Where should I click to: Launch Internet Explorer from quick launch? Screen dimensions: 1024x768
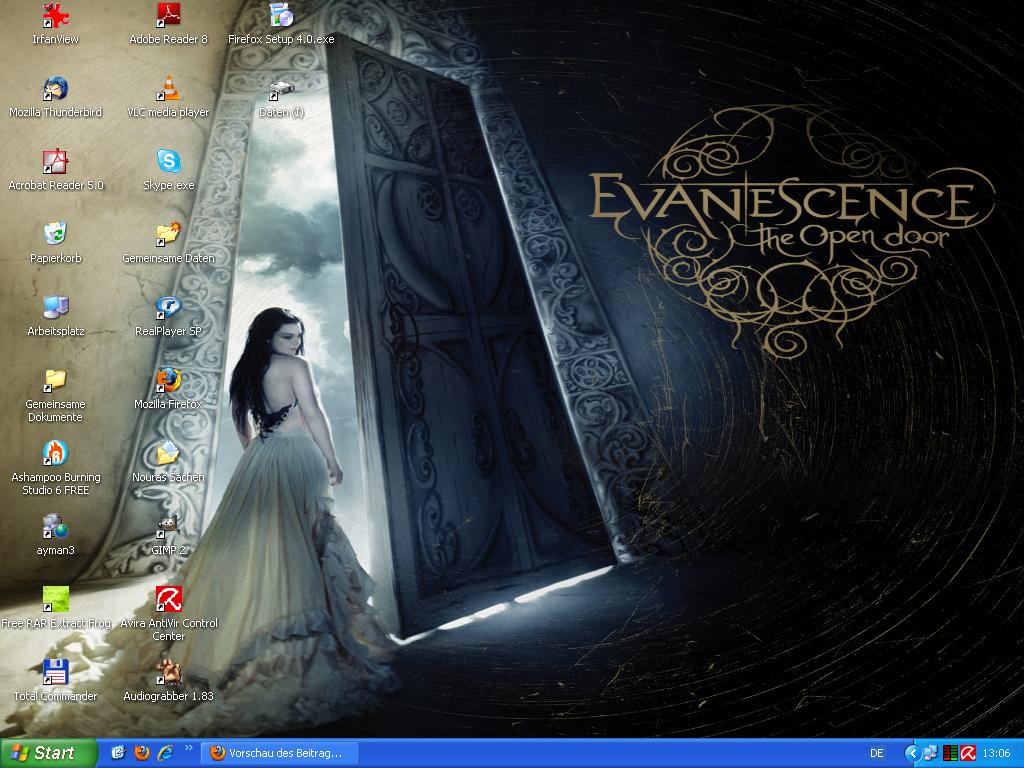click(x=165, y=753)
